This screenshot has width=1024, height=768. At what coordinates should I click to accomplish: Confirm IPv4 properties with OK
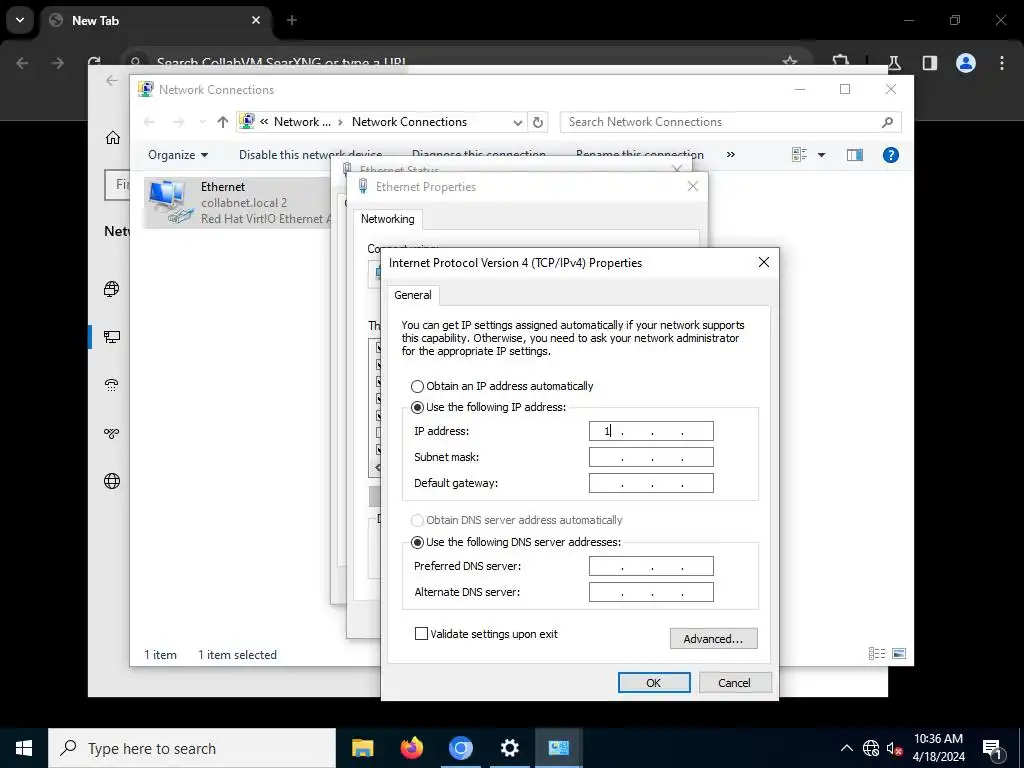(654, 682)
